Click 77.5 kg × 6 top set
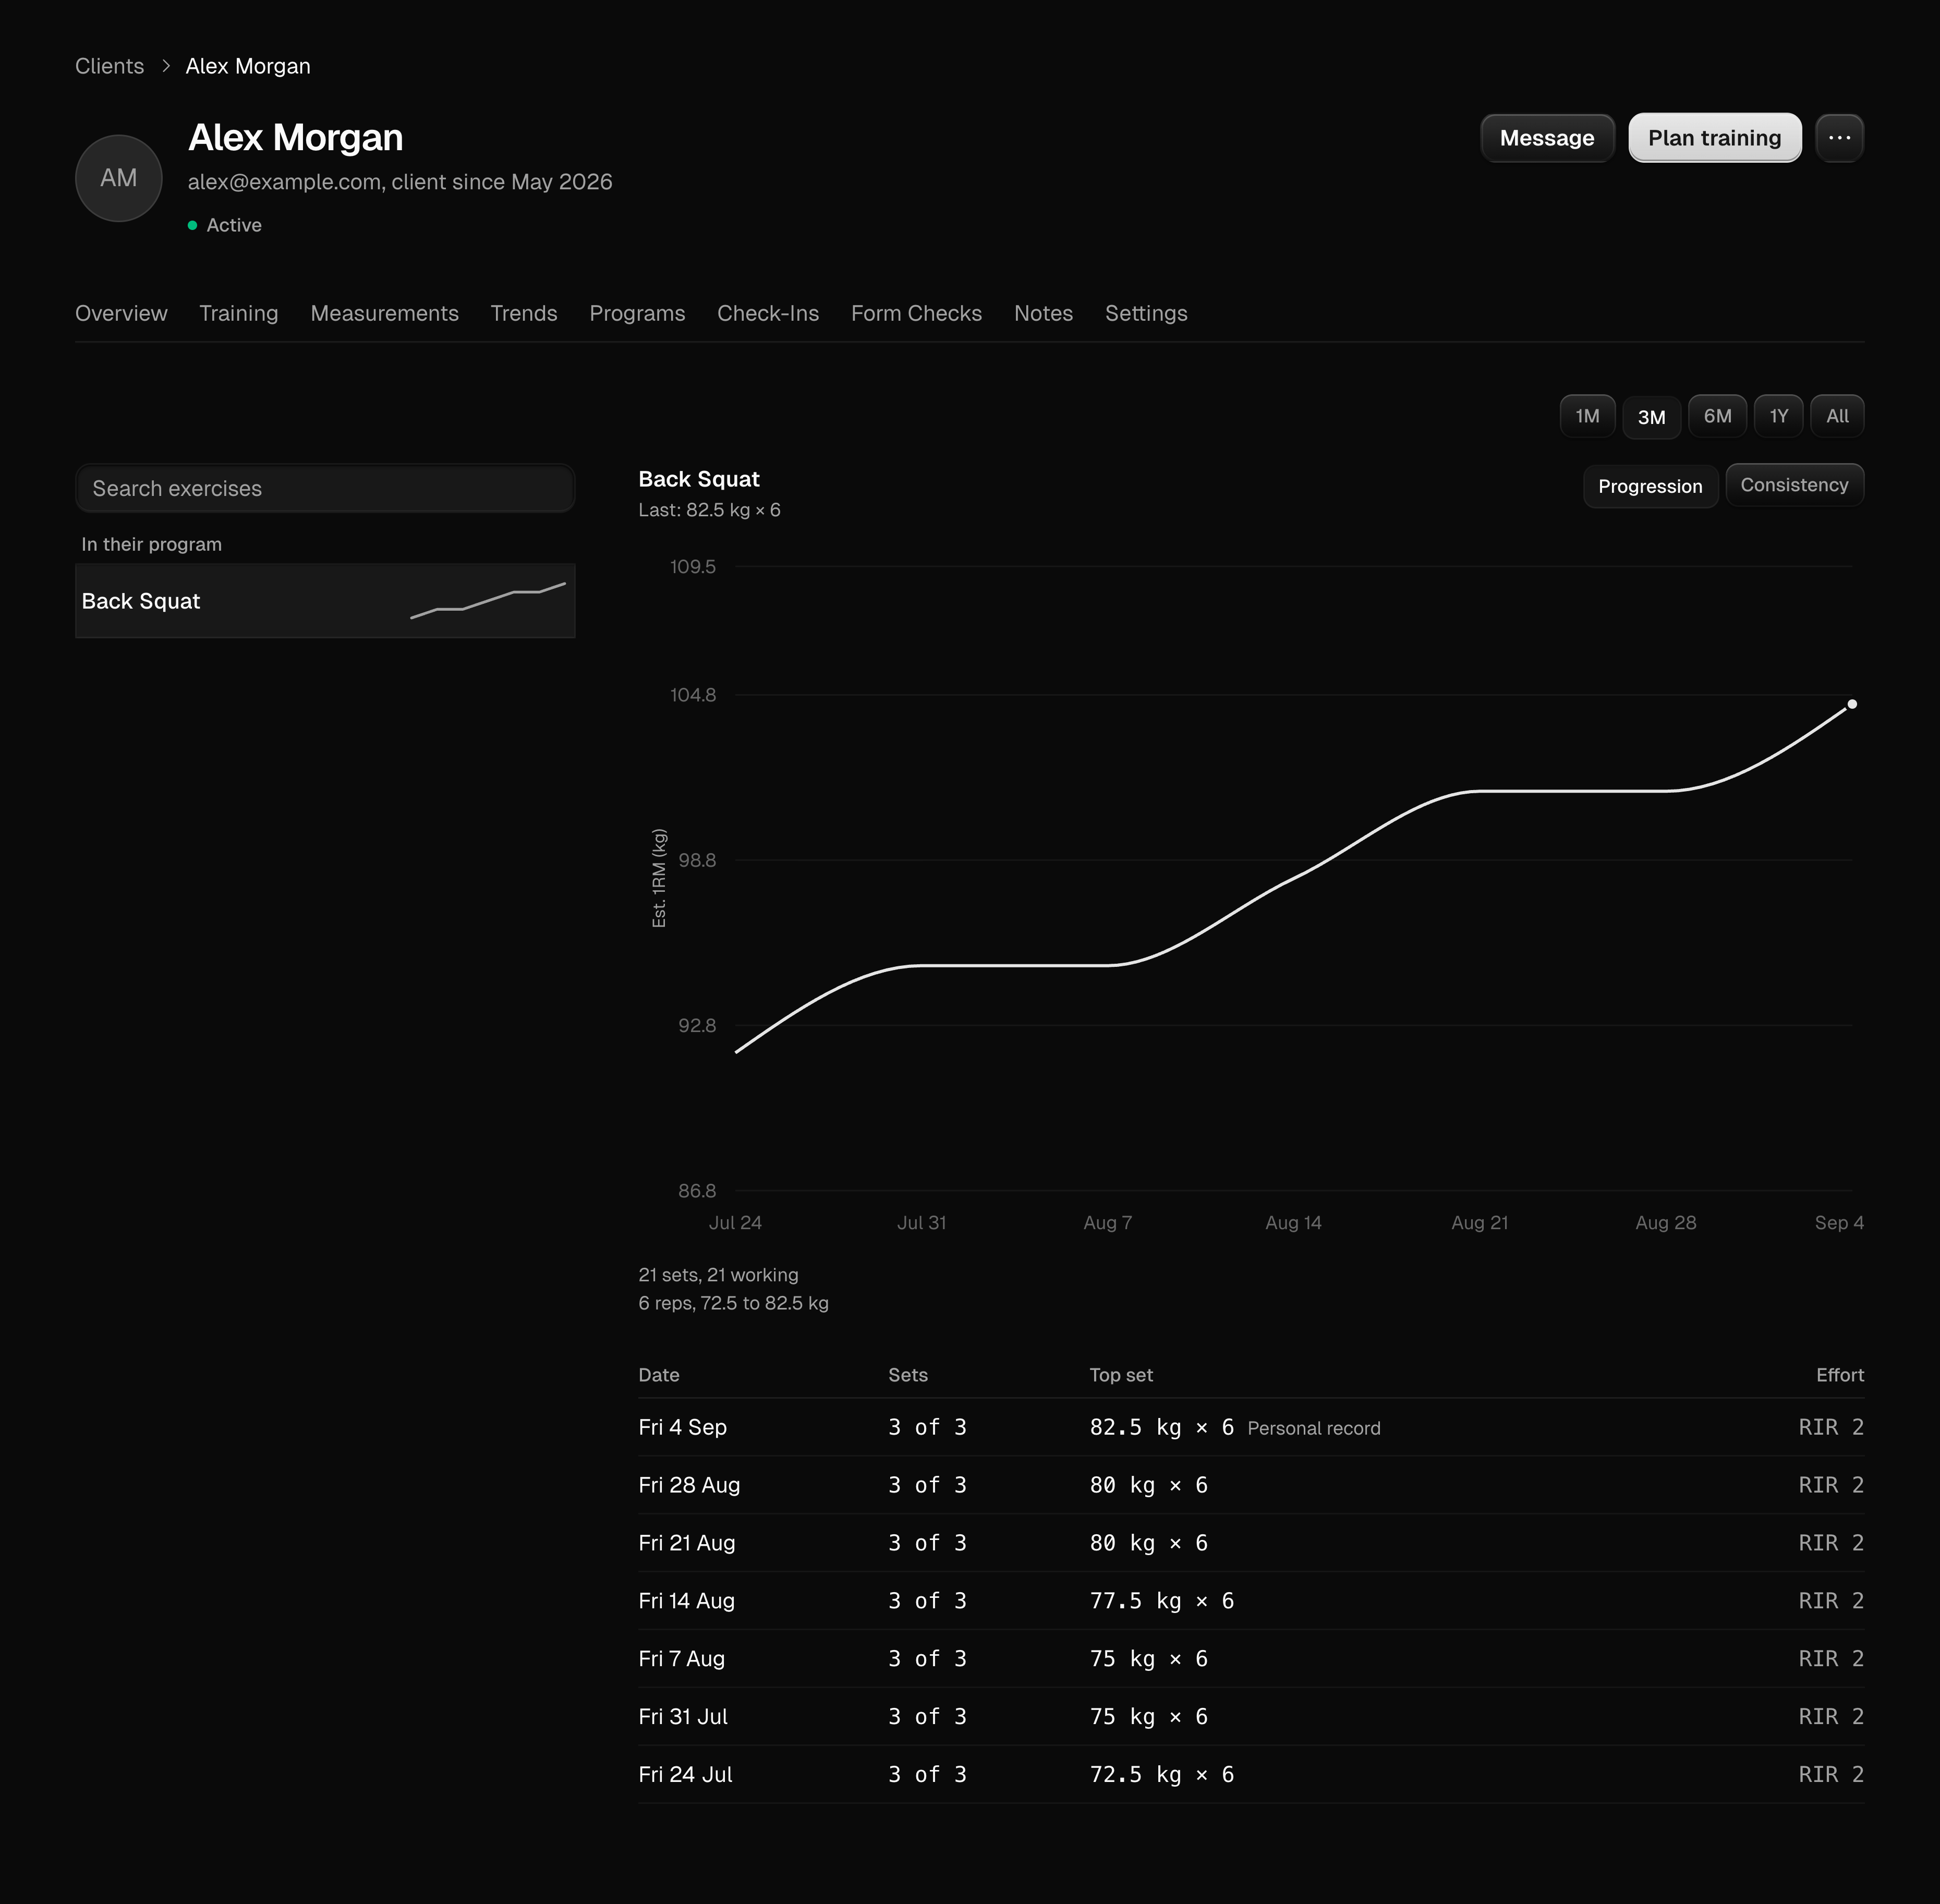This screenshot has width=1940, height=1904. (1162, 1601)
